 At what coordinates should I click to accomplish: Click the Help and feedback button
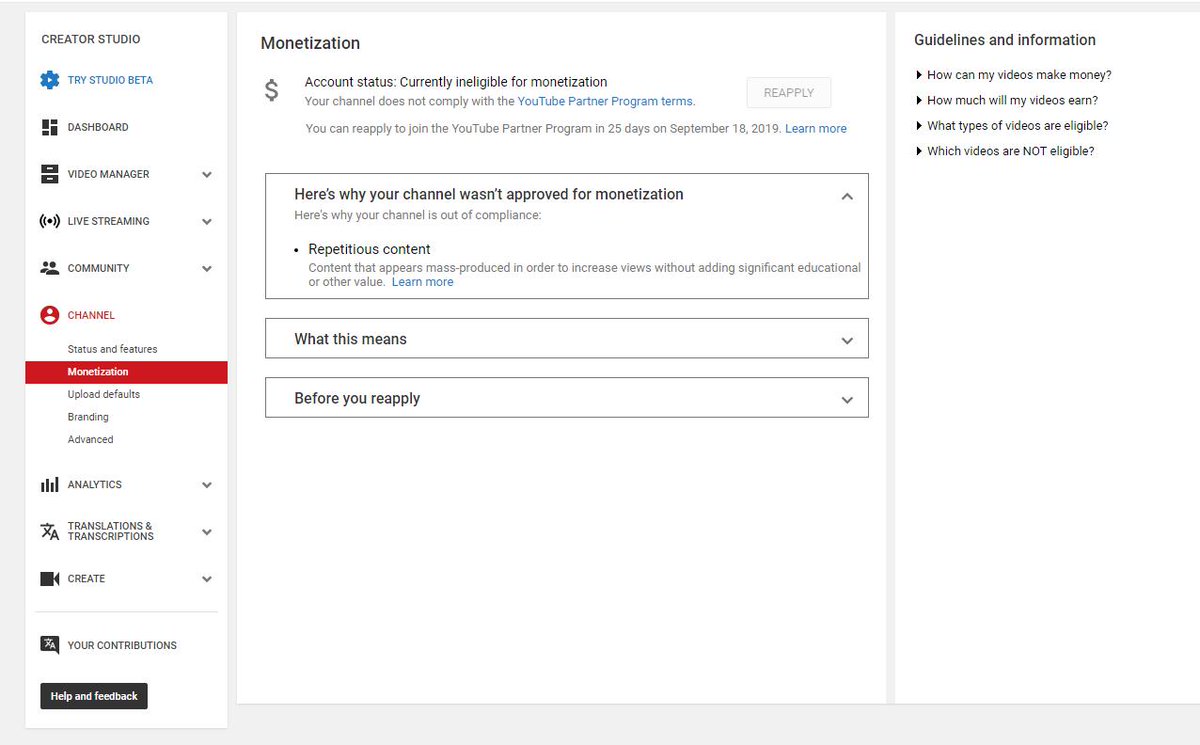tap(94, 696)
